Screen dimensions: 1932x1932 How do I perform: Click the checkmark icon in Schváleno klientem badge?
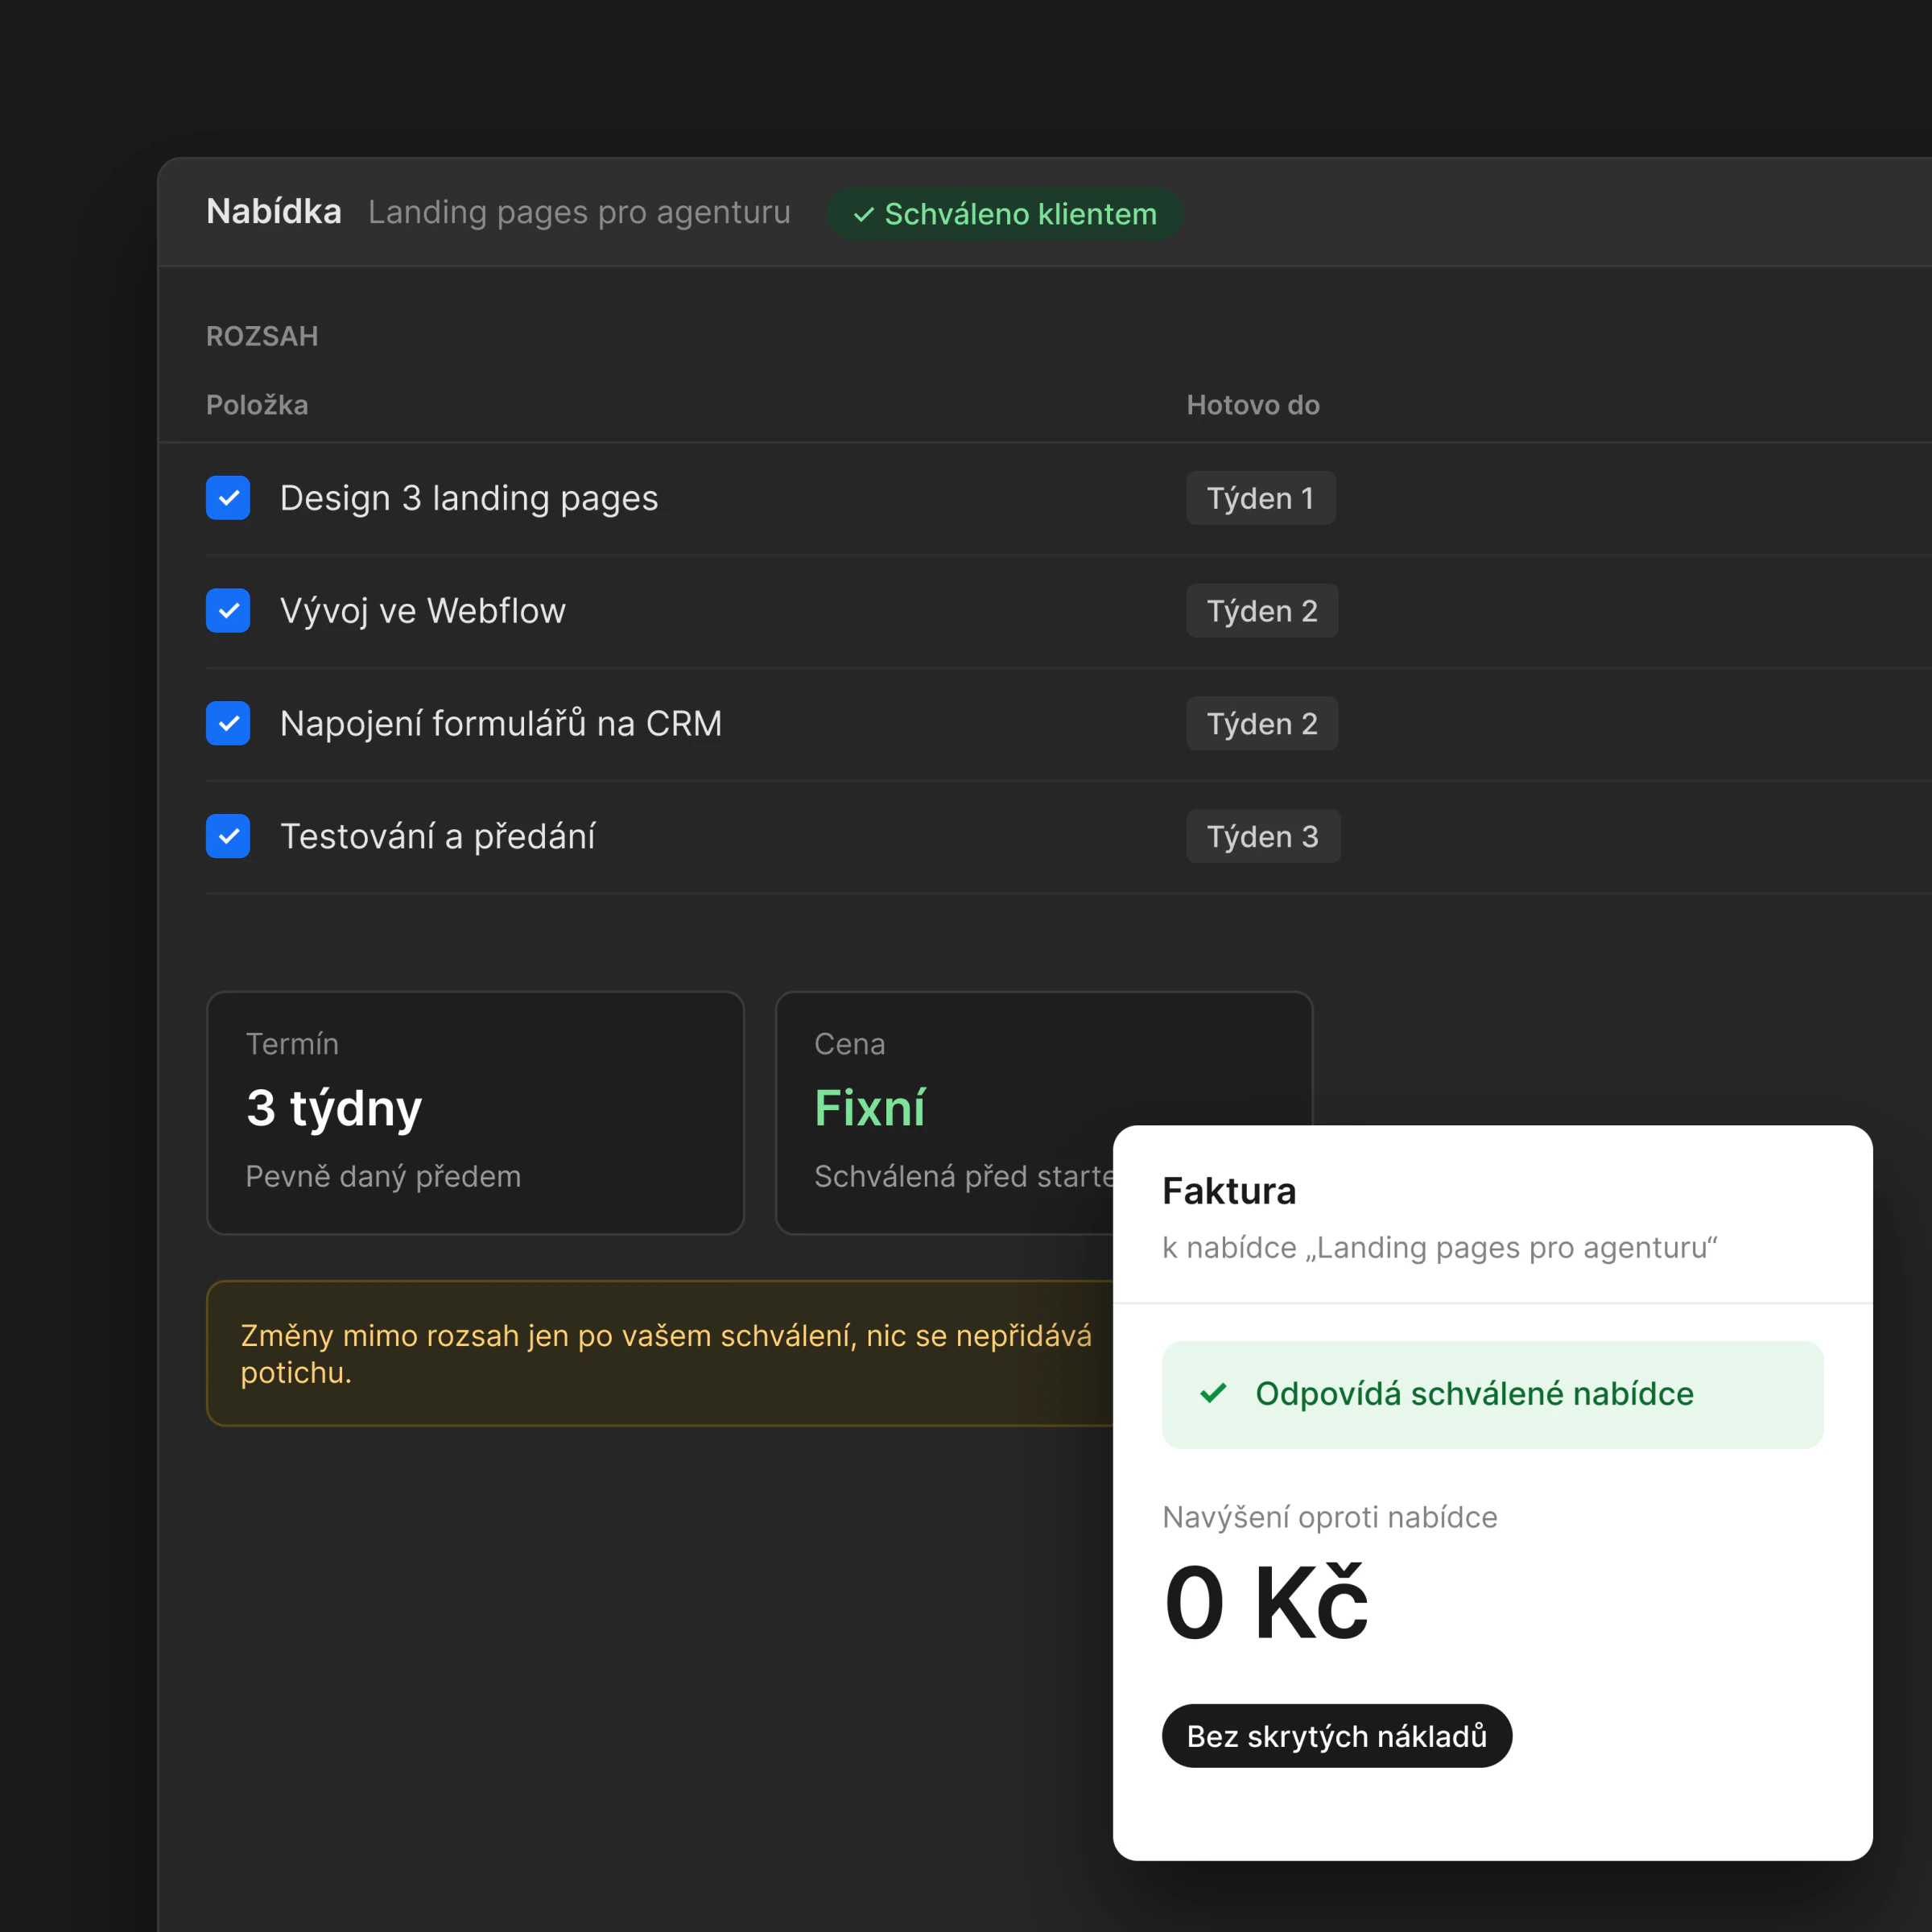click(864, 215)
